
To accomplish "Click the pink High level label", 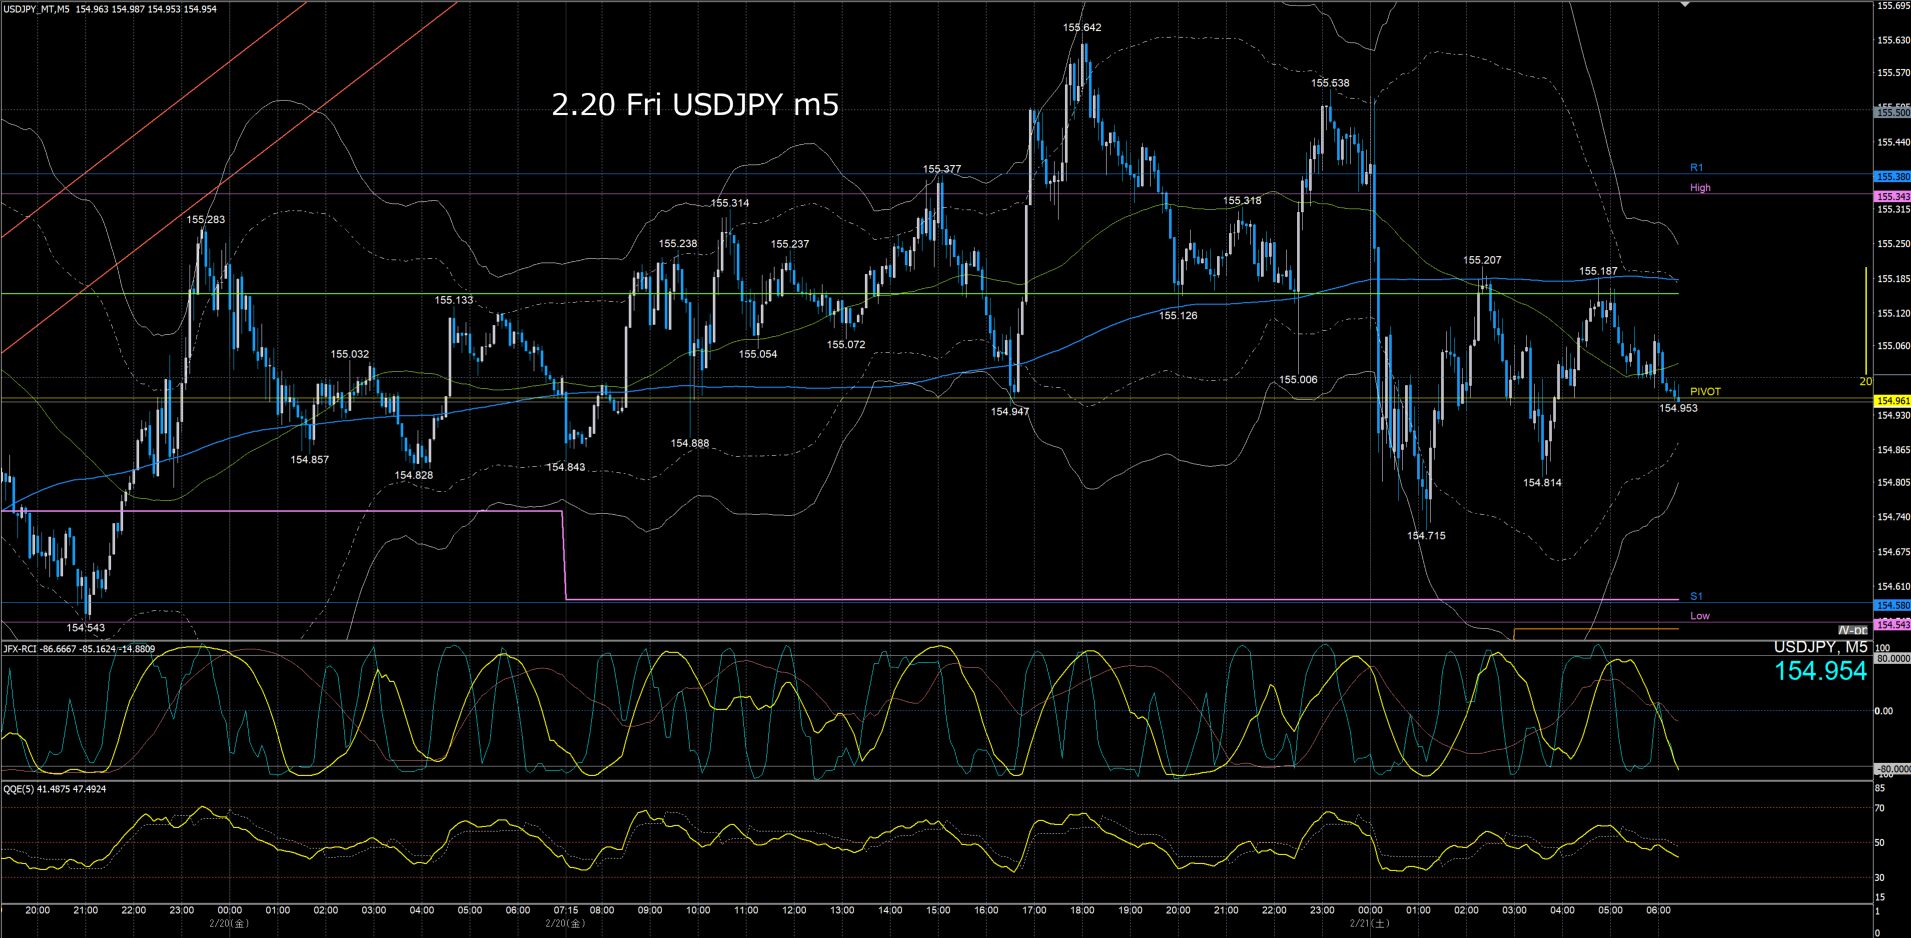I will tap(1700, 188).
